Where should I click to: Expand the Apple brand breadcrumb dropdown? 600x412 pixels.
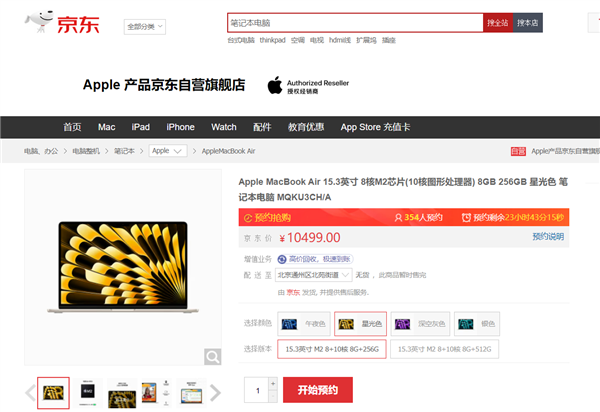[x=168, y=151]
